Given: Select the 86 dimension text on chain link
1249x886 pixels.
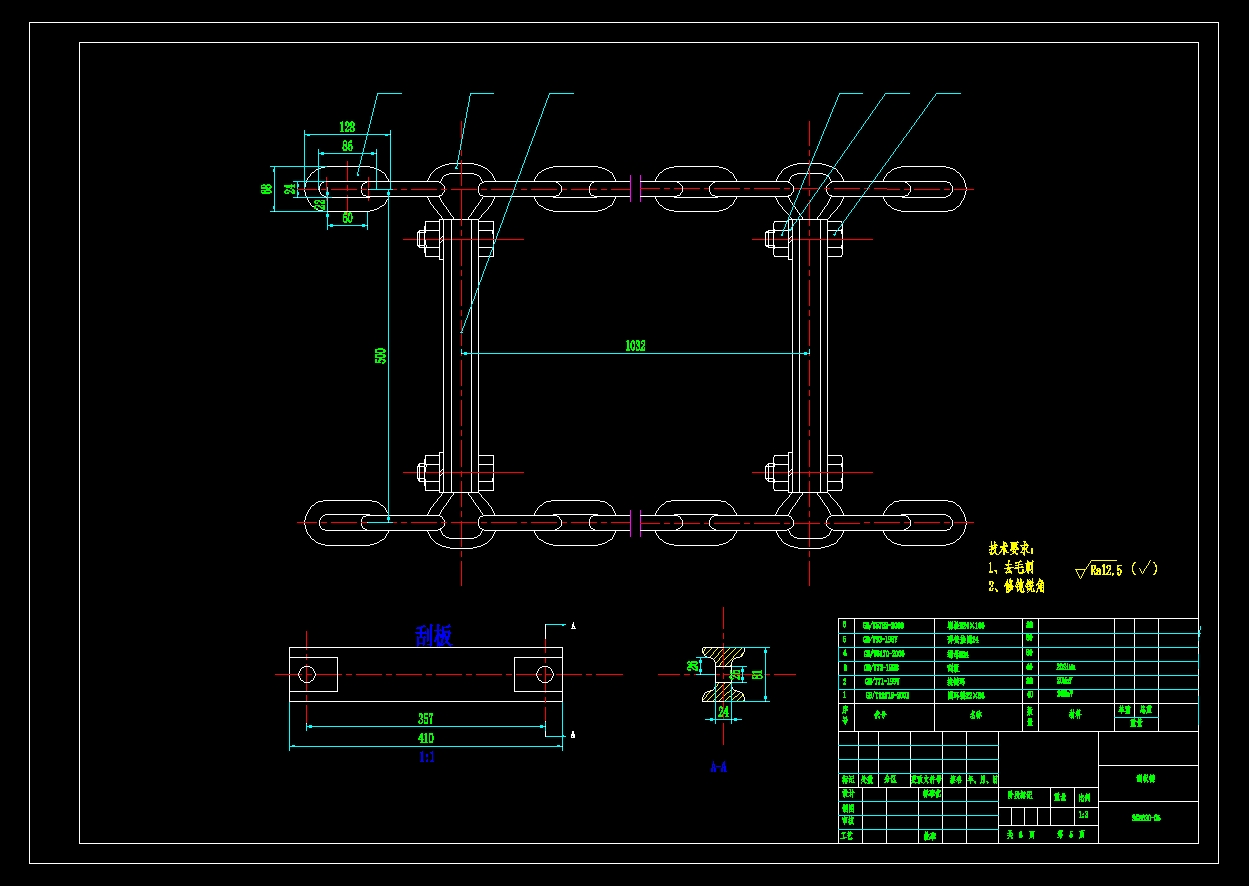Looking at the screenshot, I should [347, 146].
